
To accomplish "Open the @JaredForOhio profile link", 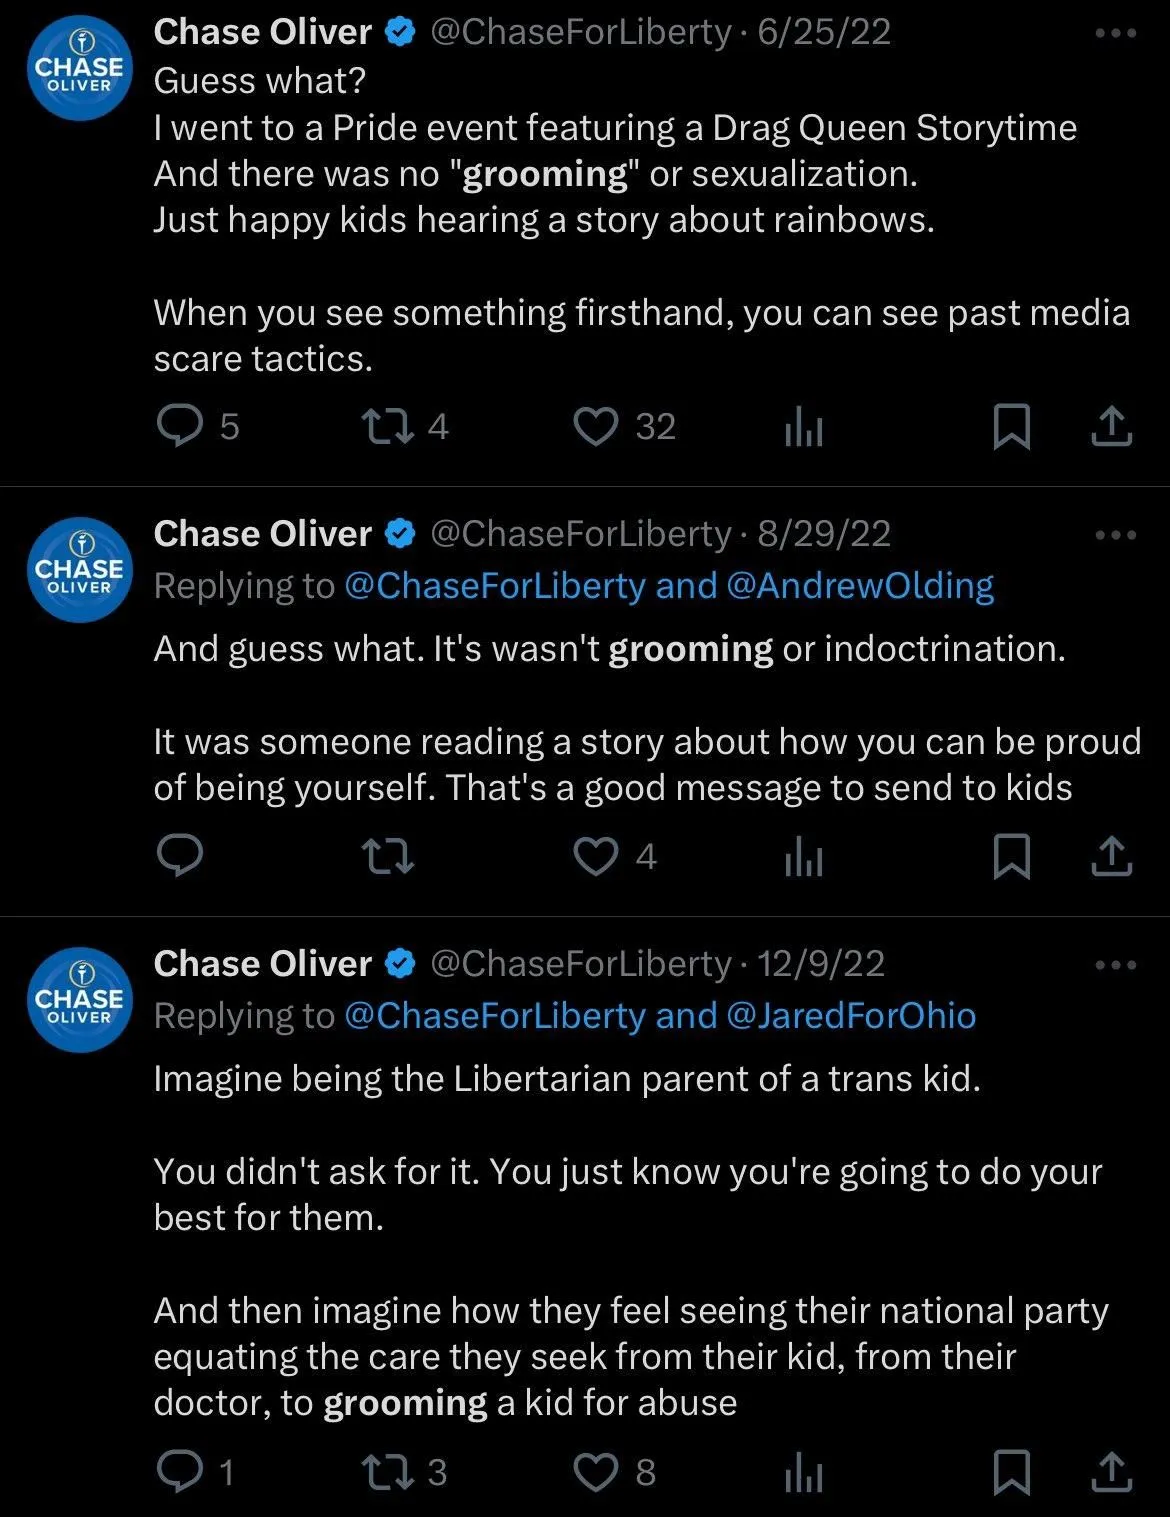I will point(851,1016).
